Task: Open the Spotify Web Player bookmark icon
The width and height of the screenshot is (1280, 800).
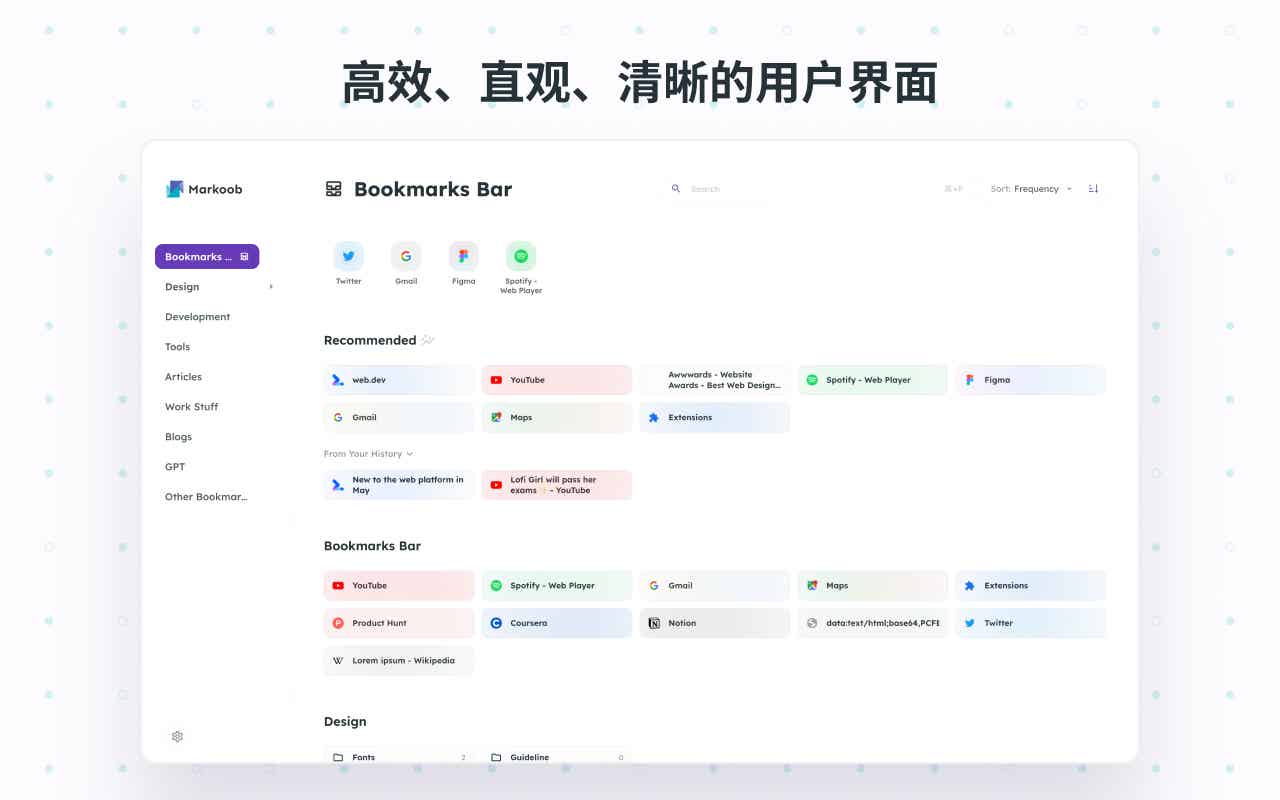Action: (521, 256)
